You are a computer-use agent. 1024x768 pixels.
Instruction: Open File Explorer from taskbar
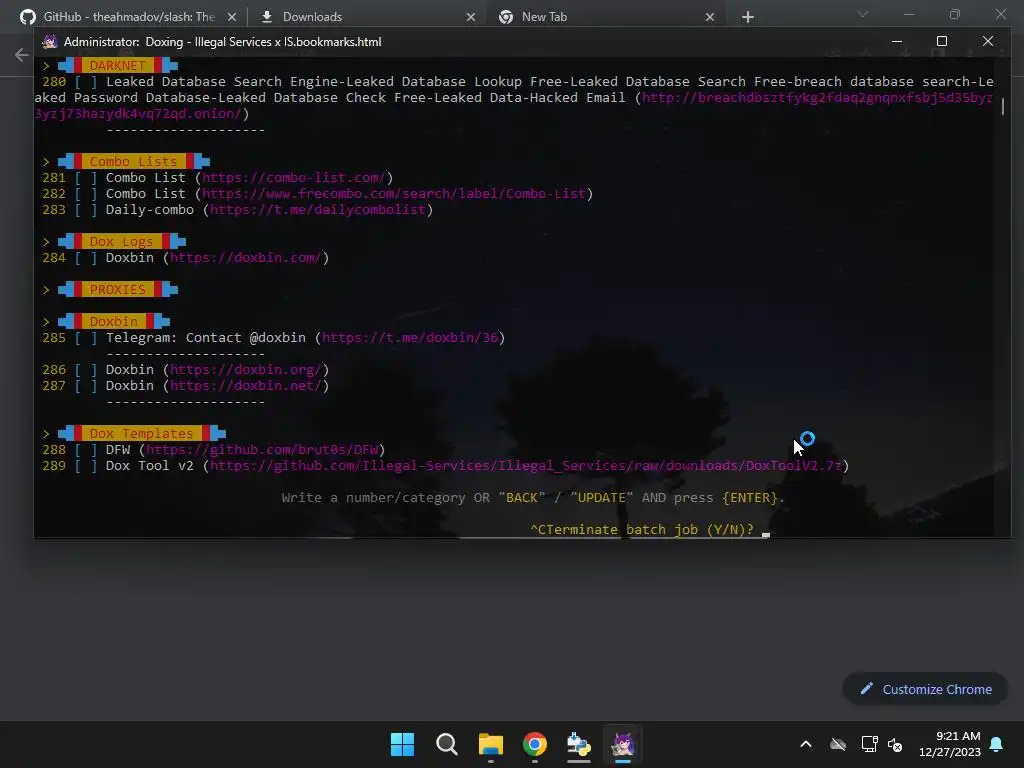point(490,744)
